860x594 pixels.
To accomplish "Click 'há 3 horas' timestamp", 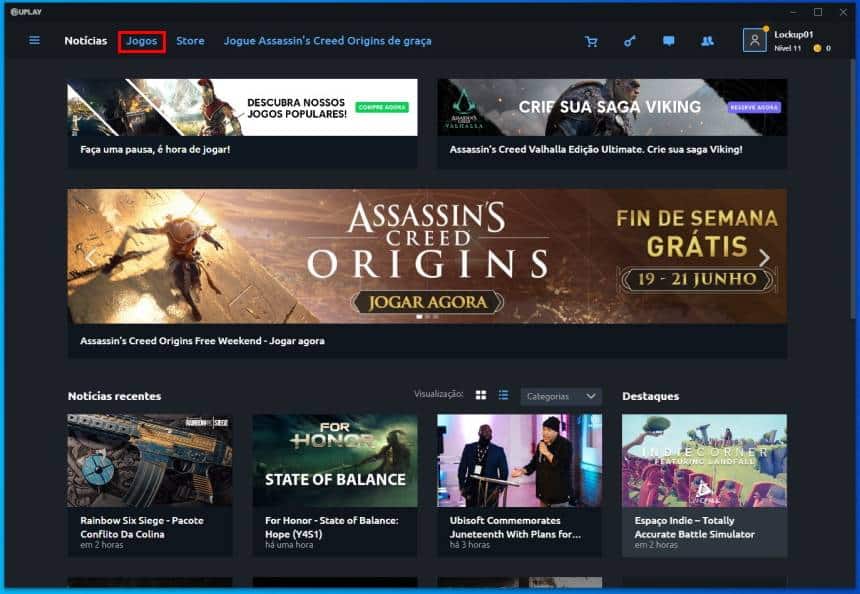I will pyautogui.click(x=470, y=545).
